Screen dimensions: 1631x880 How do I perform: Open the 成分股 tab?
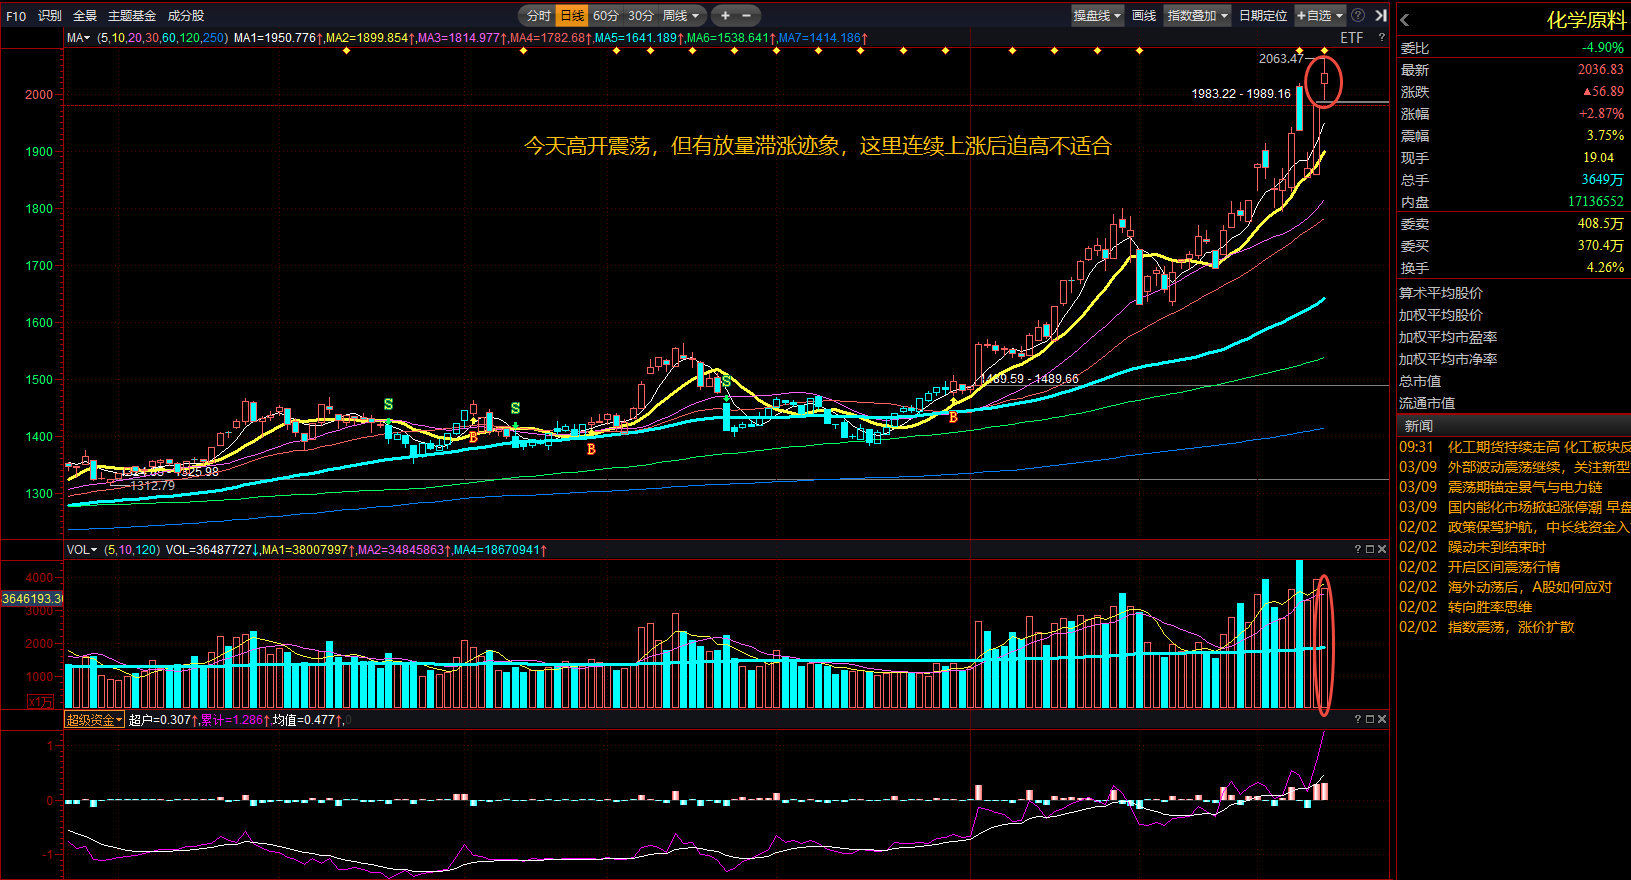tap(186, 15)
